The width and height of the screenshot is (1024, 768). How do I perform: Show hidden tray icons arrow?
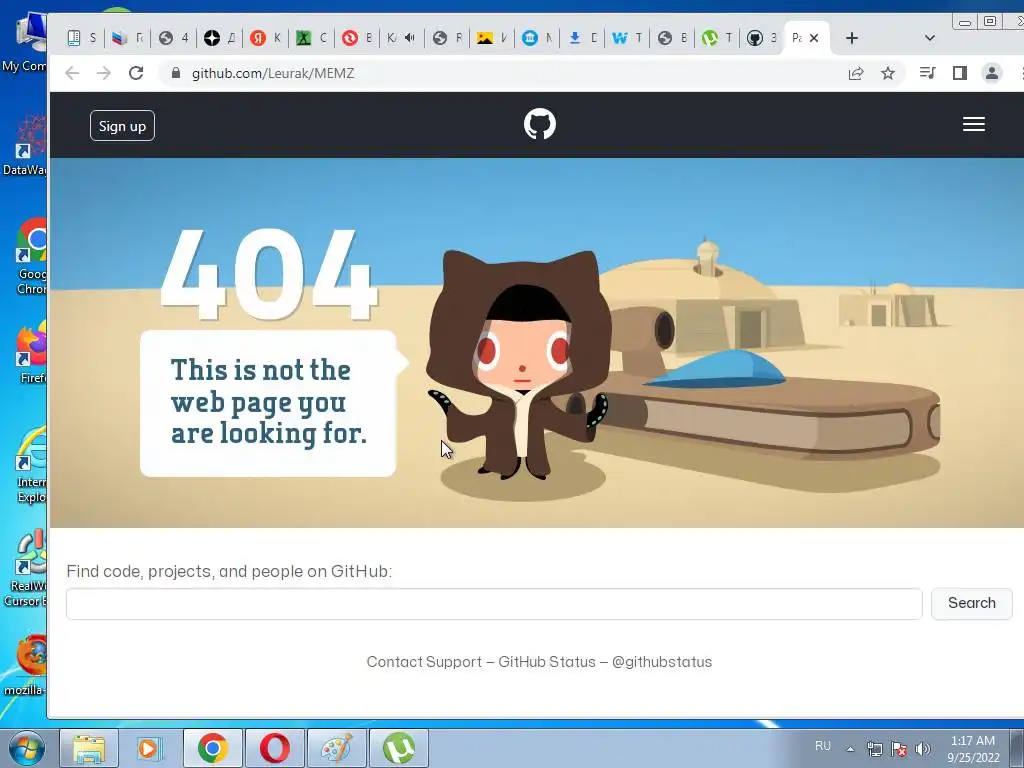point(850,749)
